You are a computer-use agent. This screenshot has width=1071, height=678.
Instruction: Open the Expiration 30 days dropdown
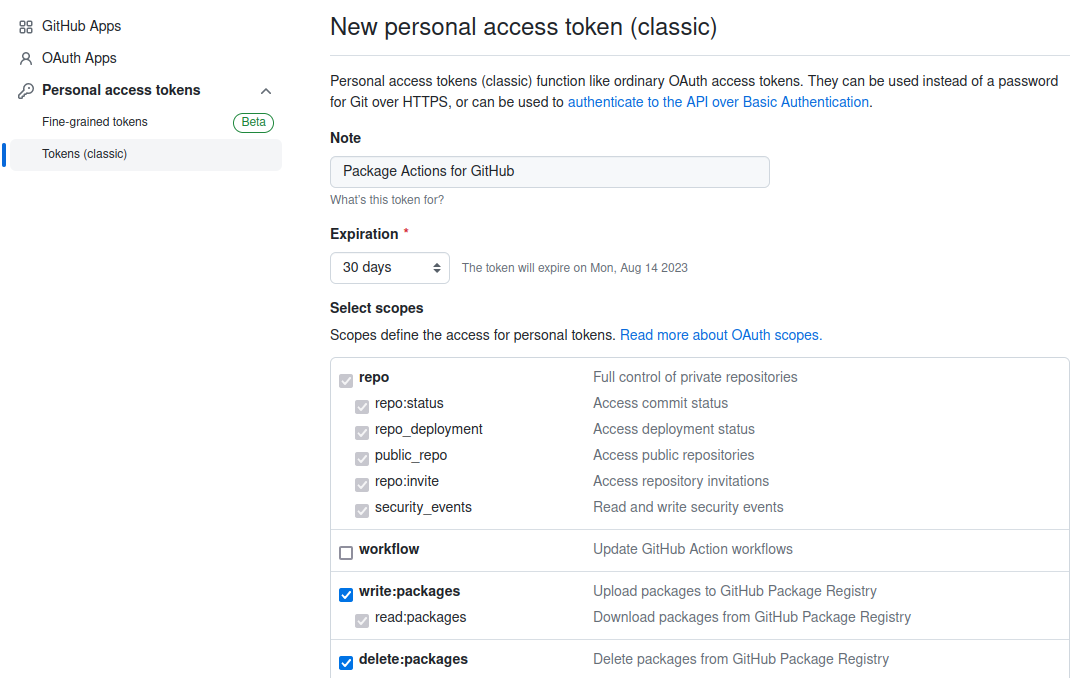click(390, 268)
